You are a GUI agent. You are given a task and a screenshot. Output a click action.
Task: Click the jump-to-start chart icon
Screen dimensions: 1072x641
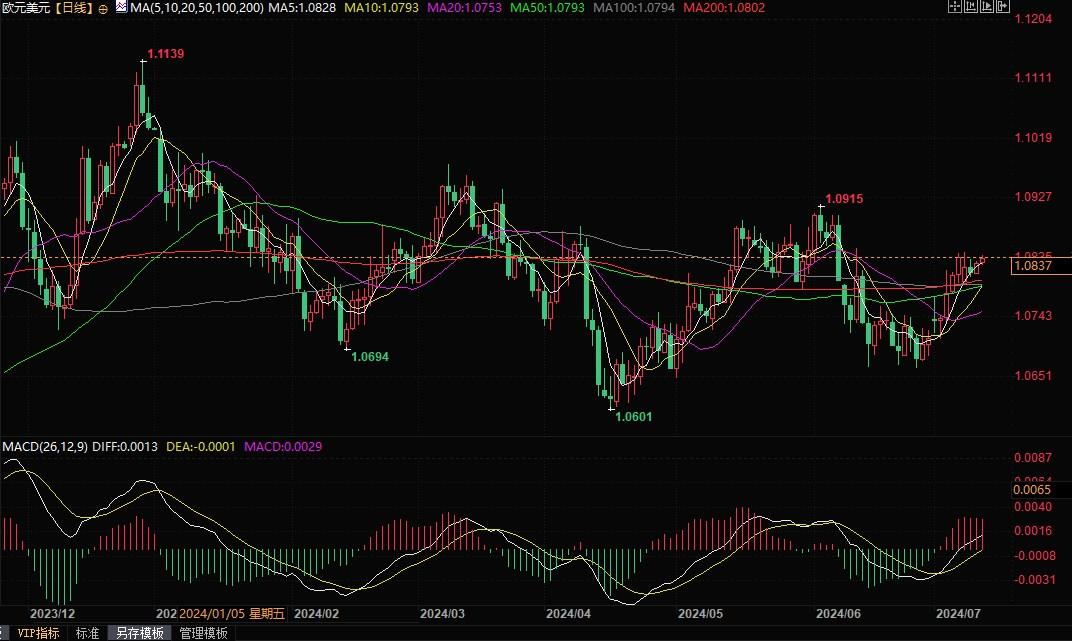click(x=971, y=7)
